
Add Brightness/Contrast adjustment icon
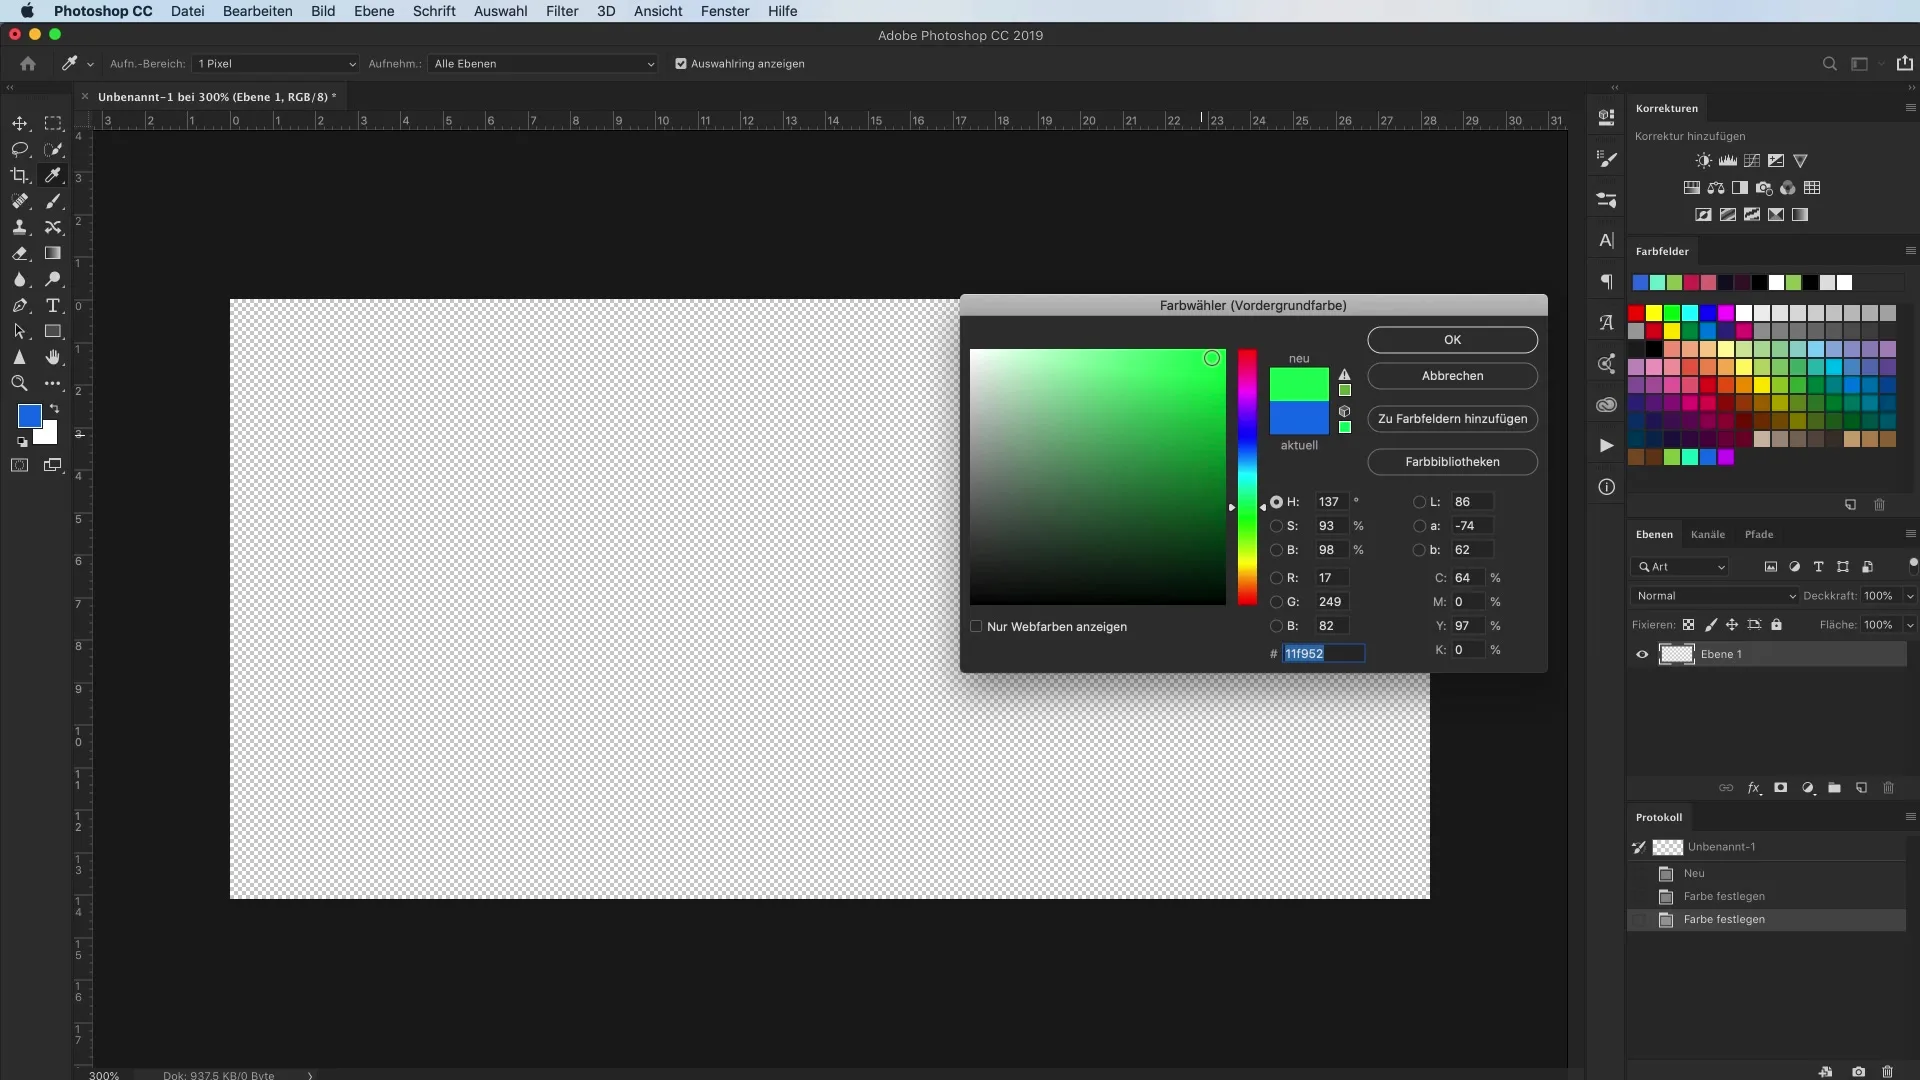point(1704,160)
